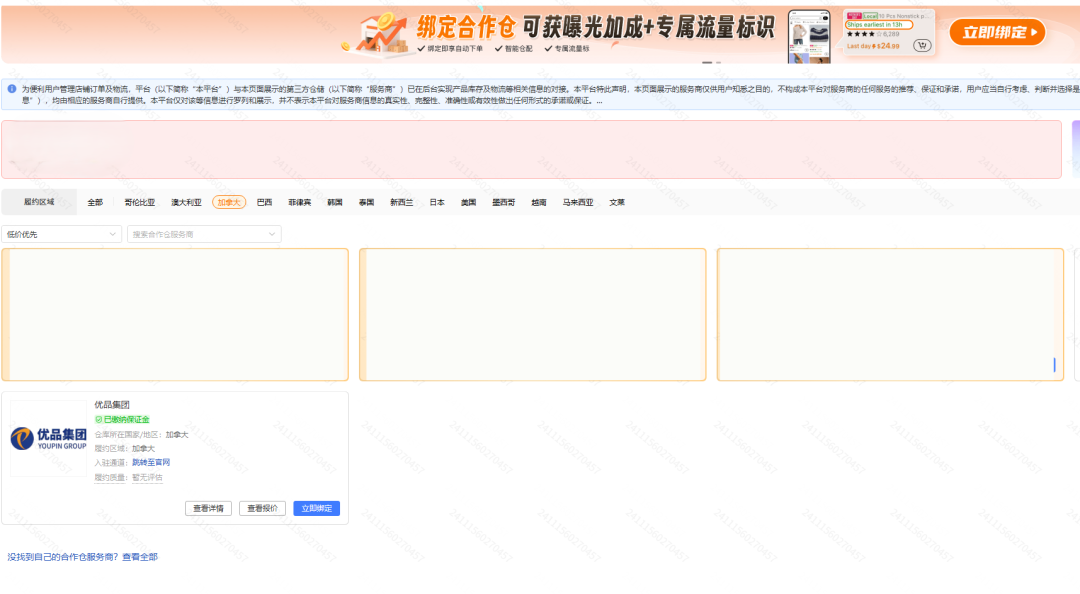Open the 低价优先 sort dropdown

point(60,233)
